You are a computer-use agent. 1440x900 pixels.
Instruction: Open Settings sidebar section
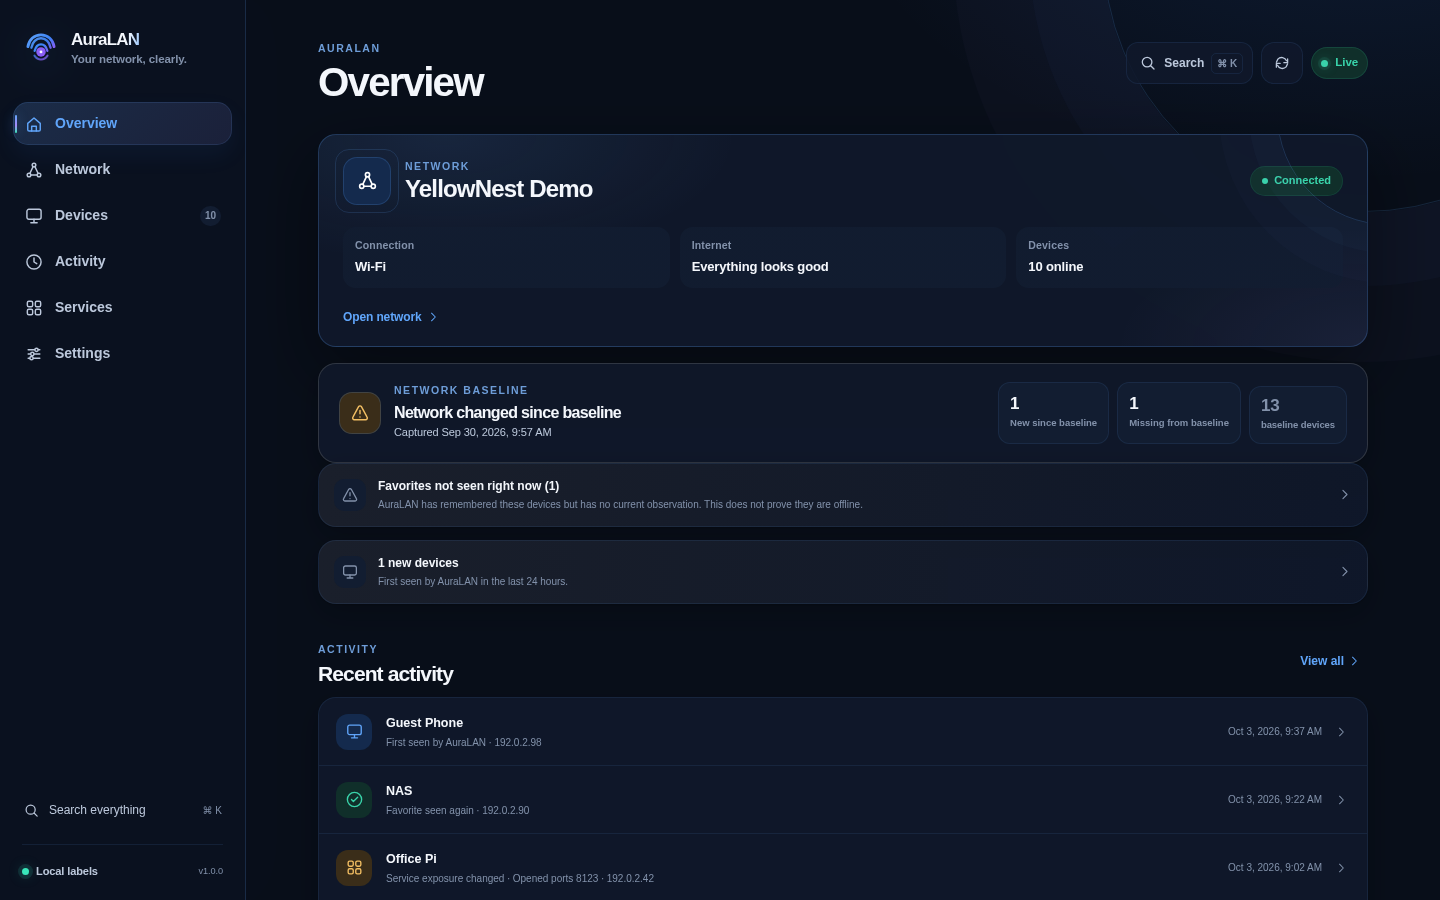pyautogui.click(x=122, y=353)
